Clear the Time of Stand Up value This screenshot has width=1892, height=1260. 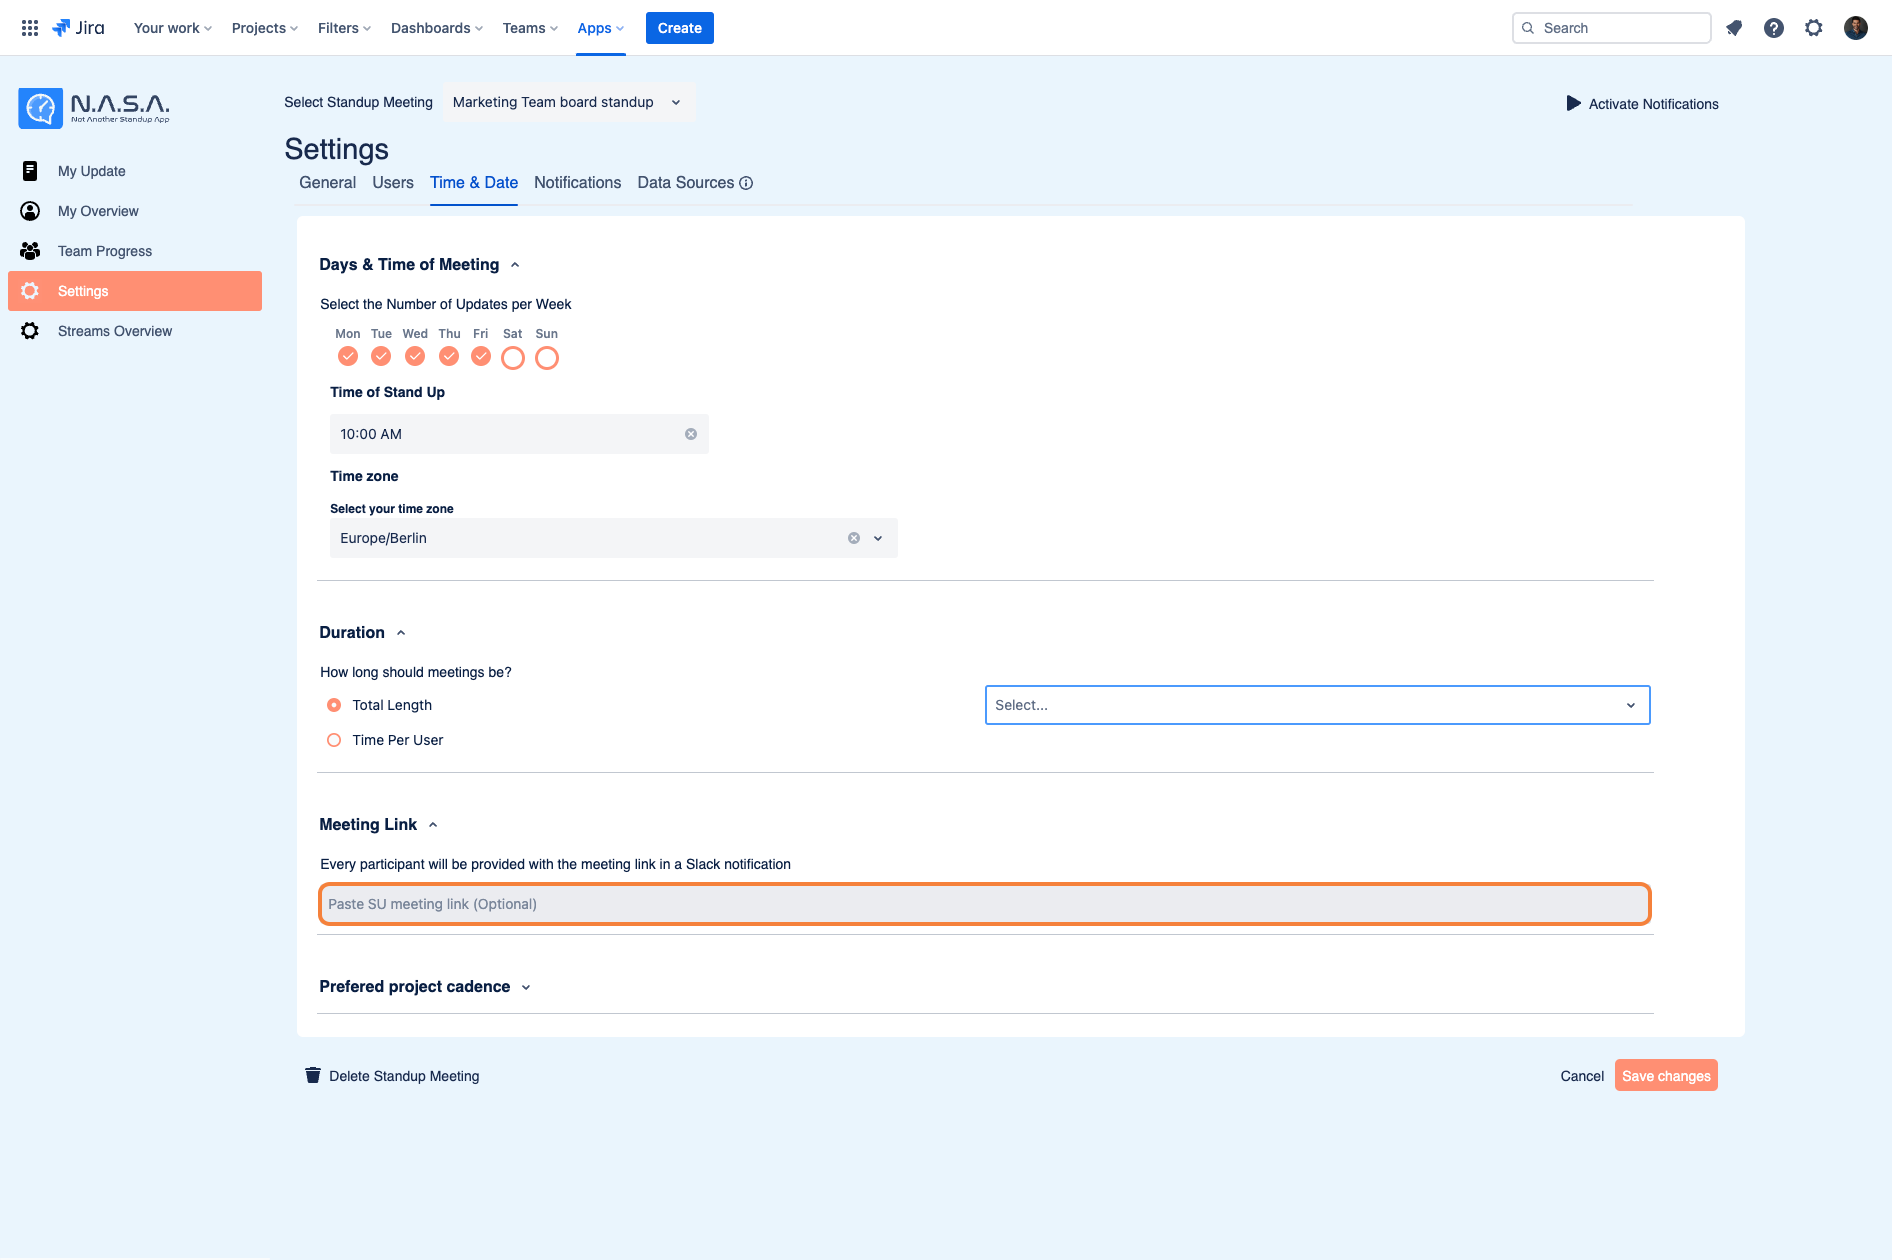[691, 434]
